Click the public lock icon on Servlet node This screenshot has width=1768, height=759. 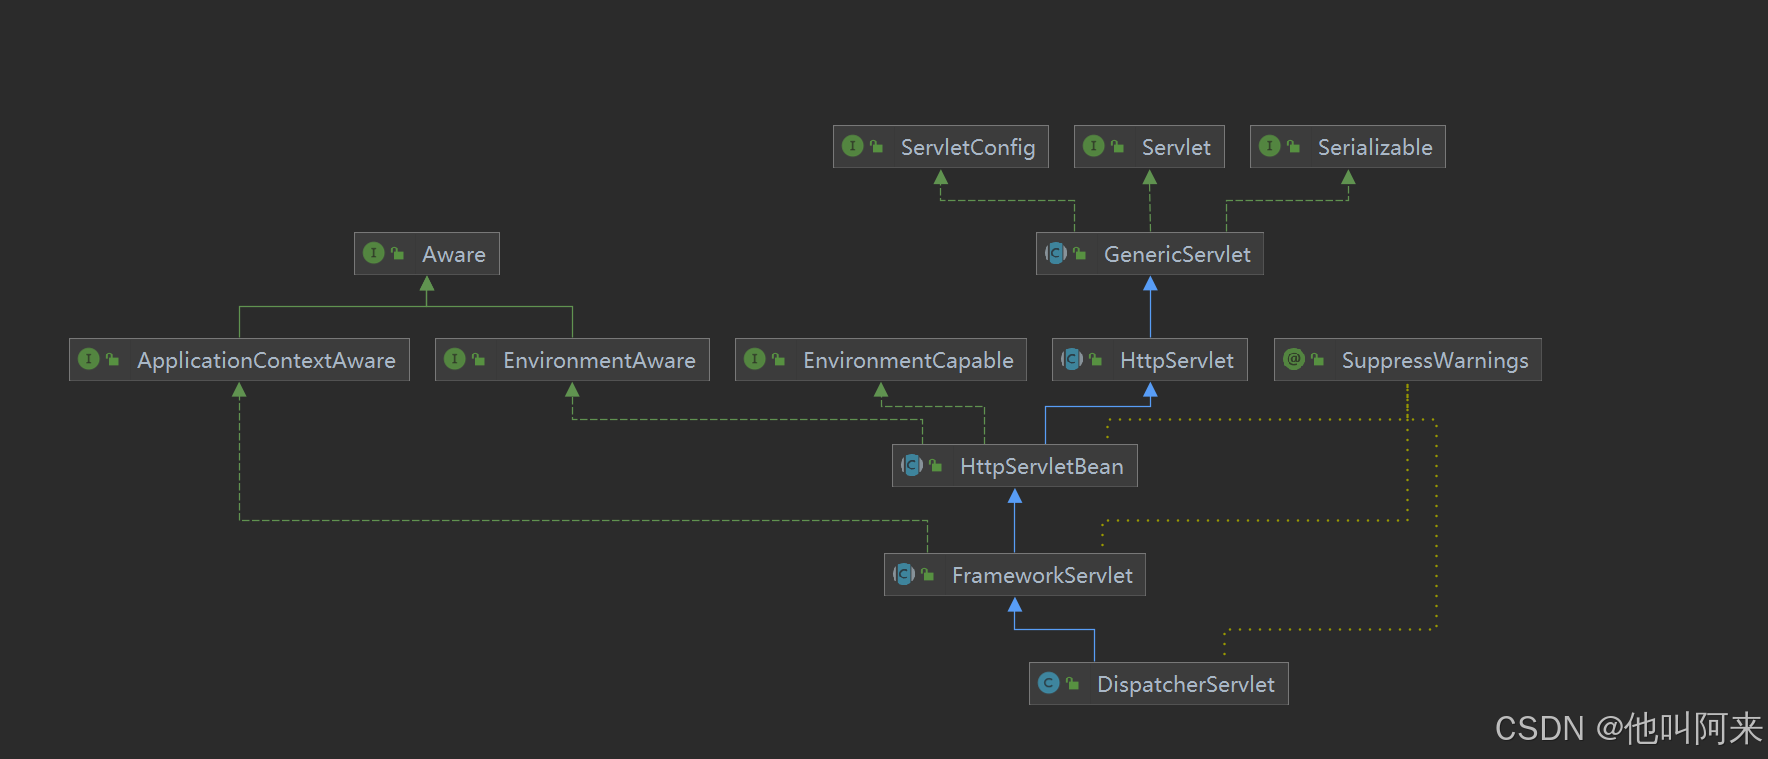(x=1117, y=147)
